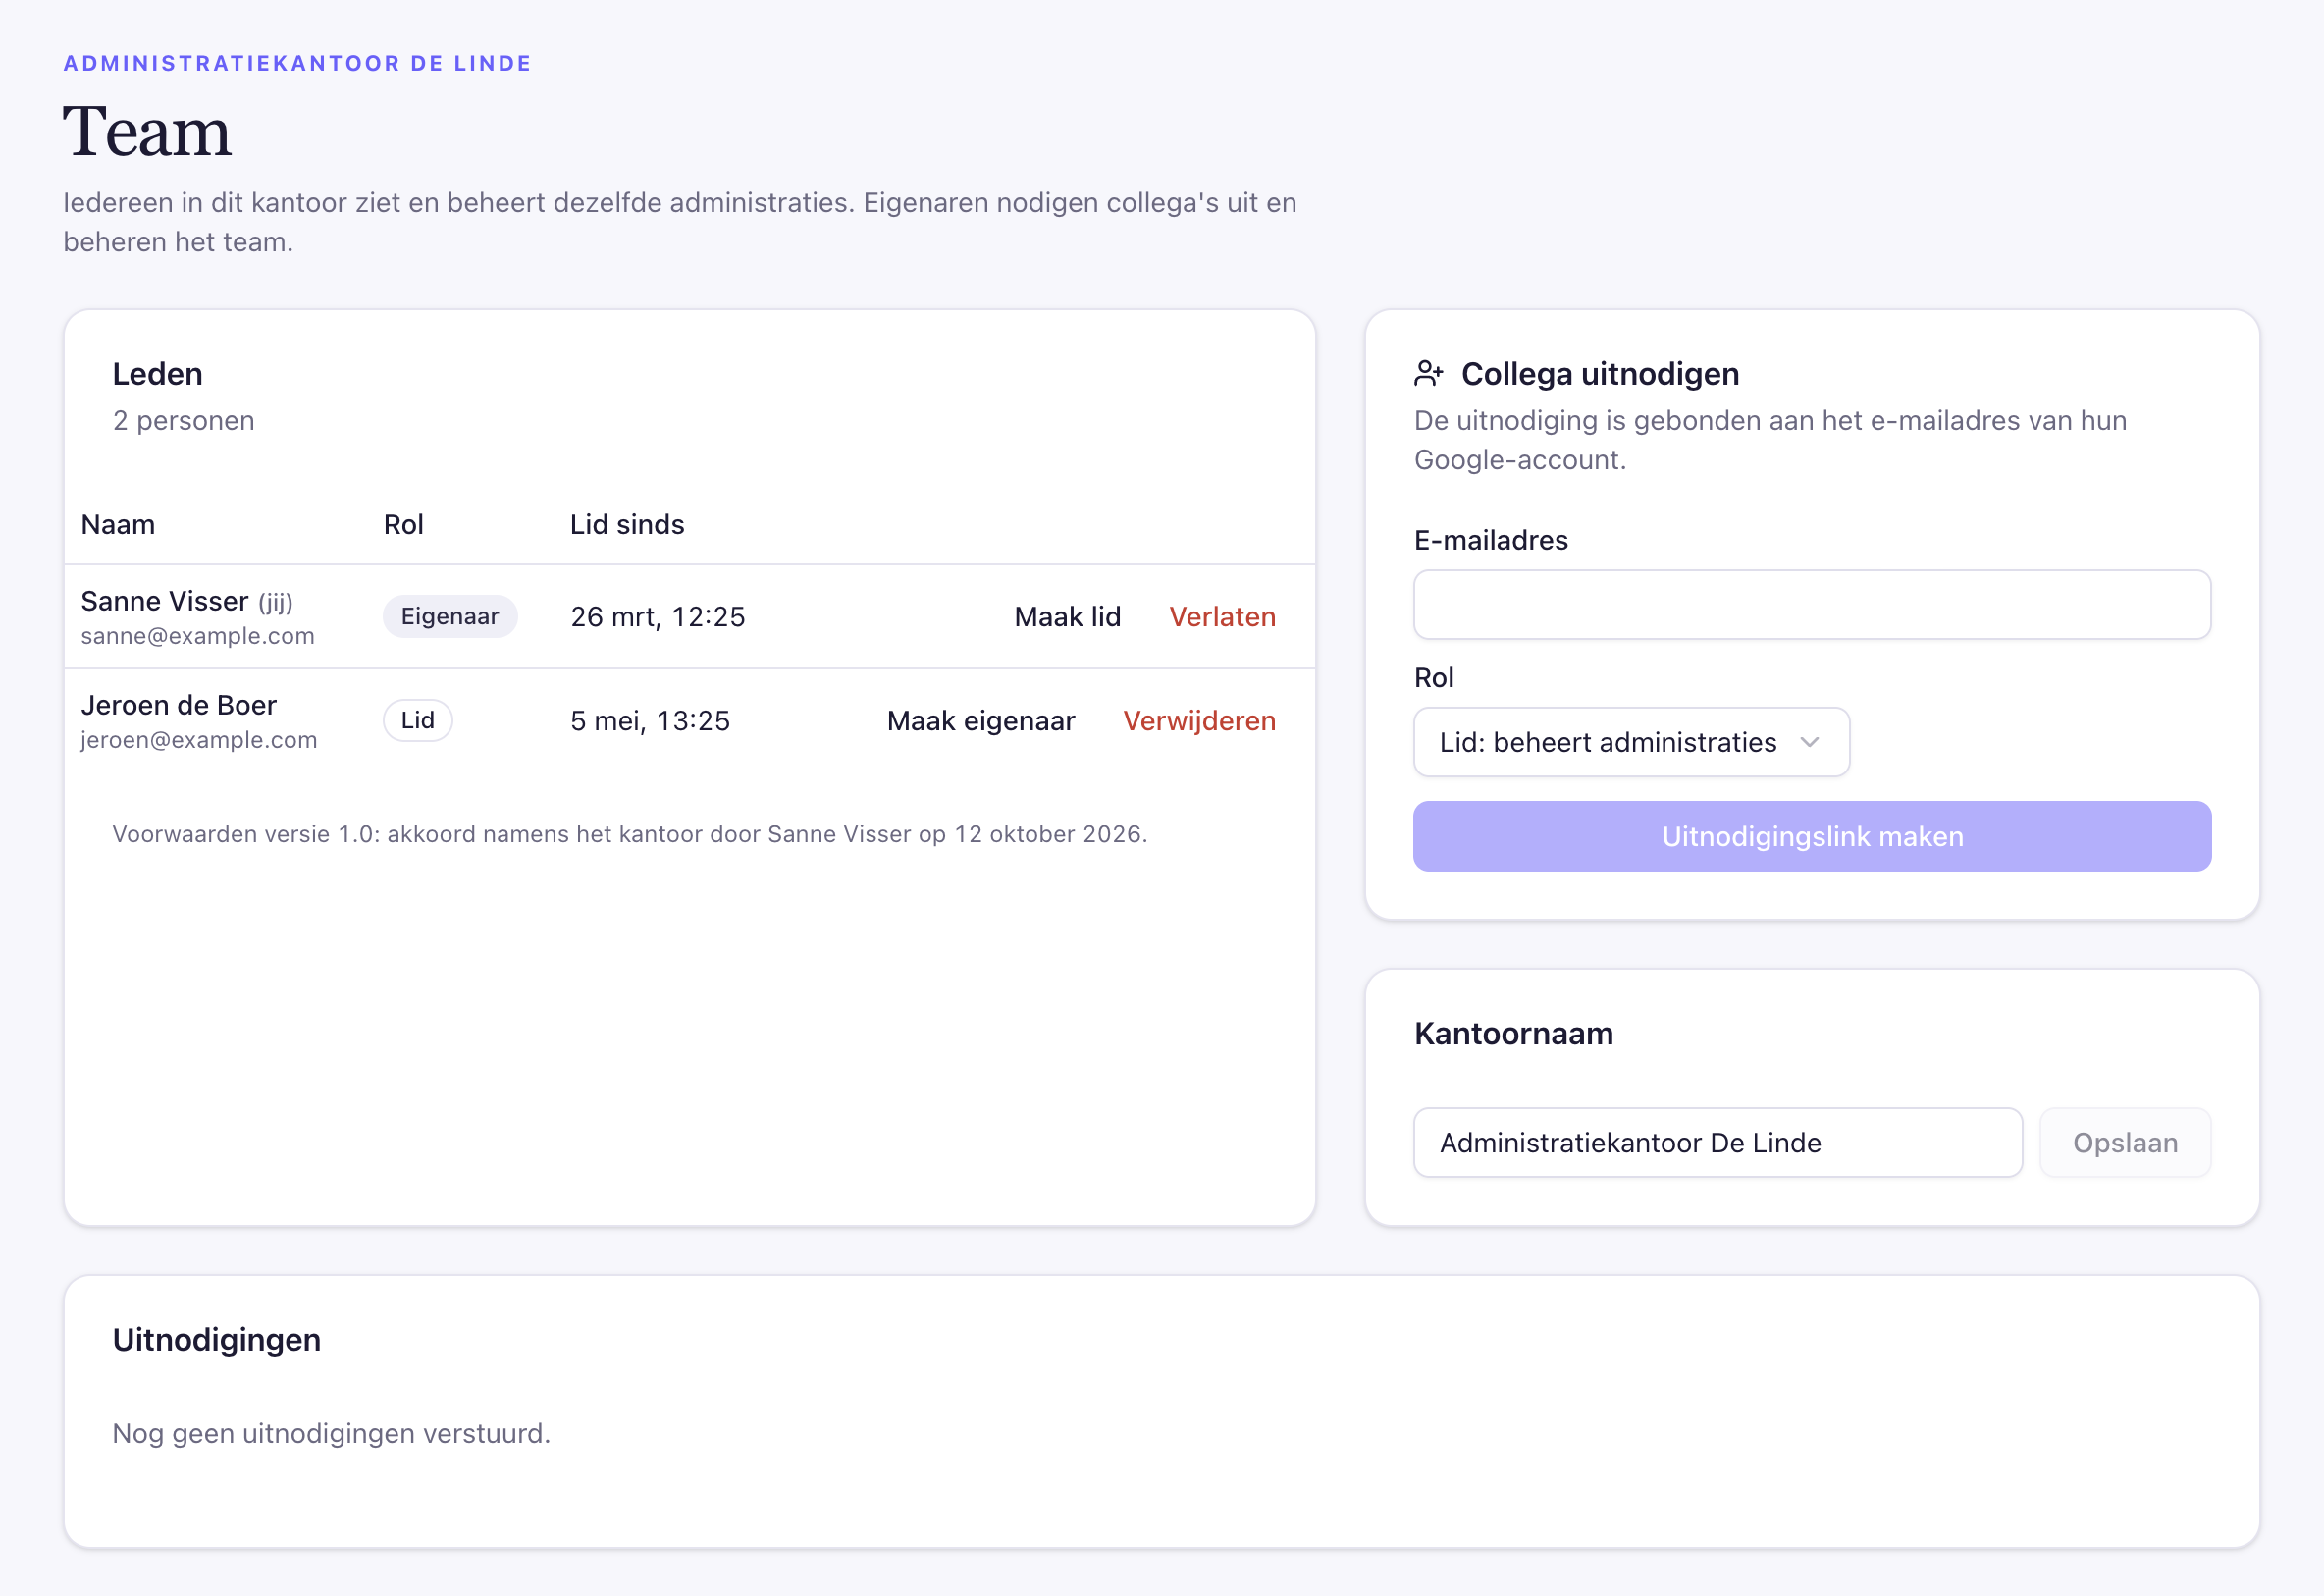Click the E-mailadres field label
This screenshot has height=1596, width=2324.
tap(1490, 540)
